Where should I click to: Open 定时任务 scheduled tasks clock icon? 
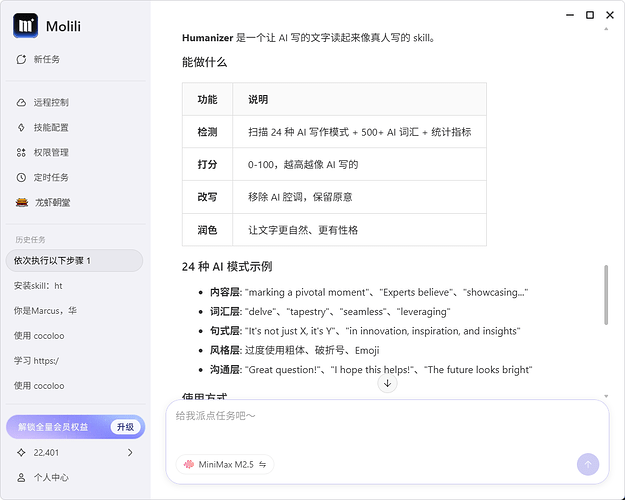21,177
